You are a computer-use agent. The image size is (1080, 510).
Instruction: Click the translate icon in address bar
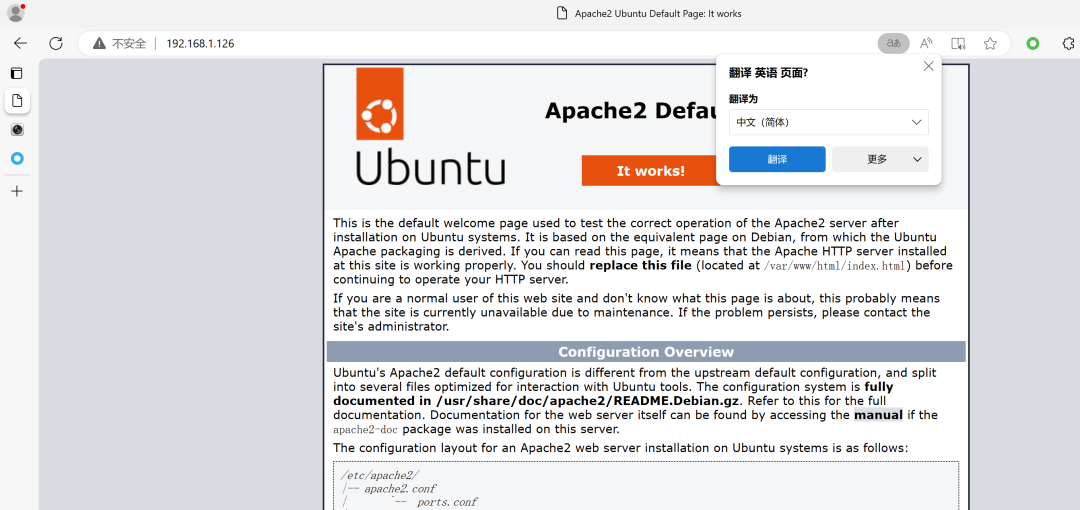(x=893, y=43)
